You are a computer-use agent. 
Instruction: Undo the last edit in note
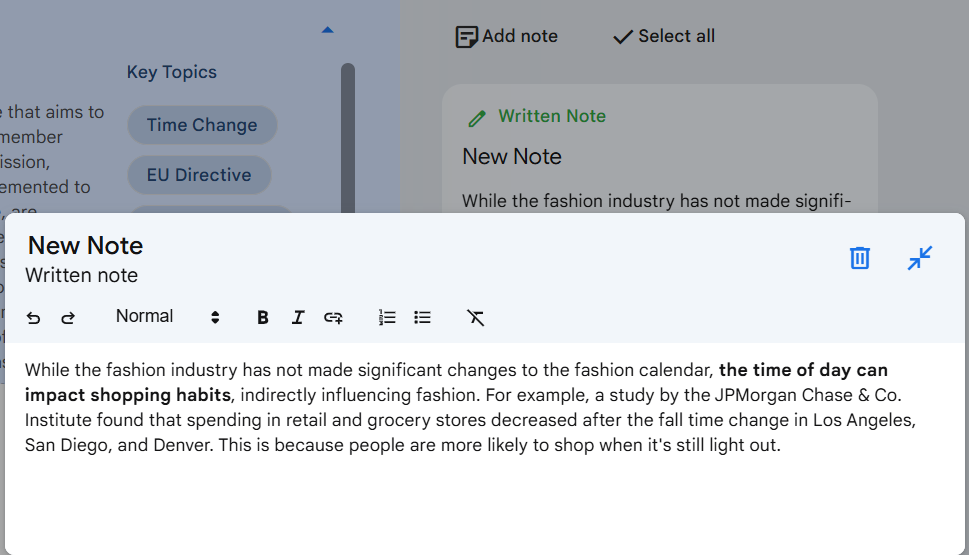point(33,318)
